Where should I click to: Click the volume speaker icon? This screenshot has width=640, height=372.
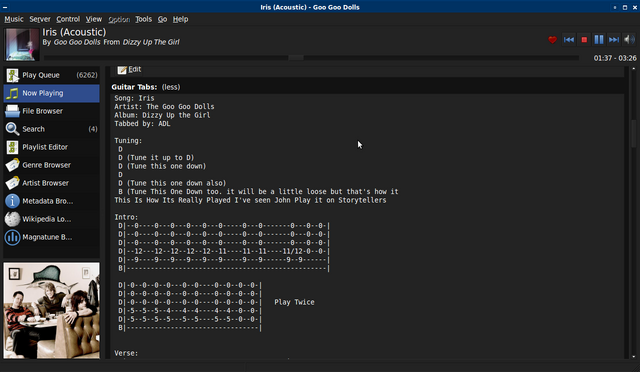629,40
